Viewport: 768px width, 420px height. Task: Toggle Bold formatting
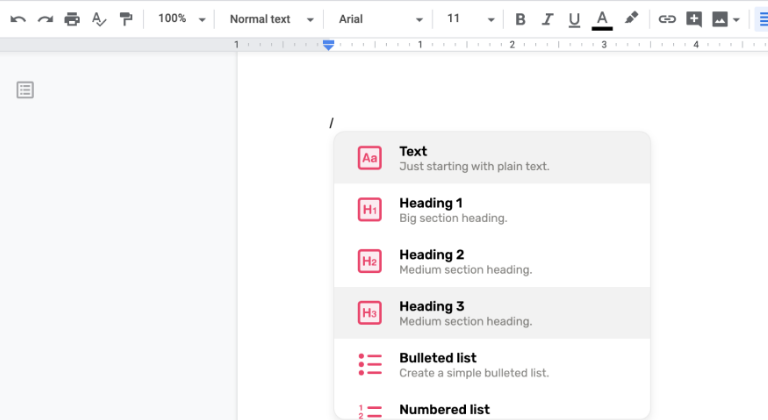pyautogui.click(x=520, y=20)
